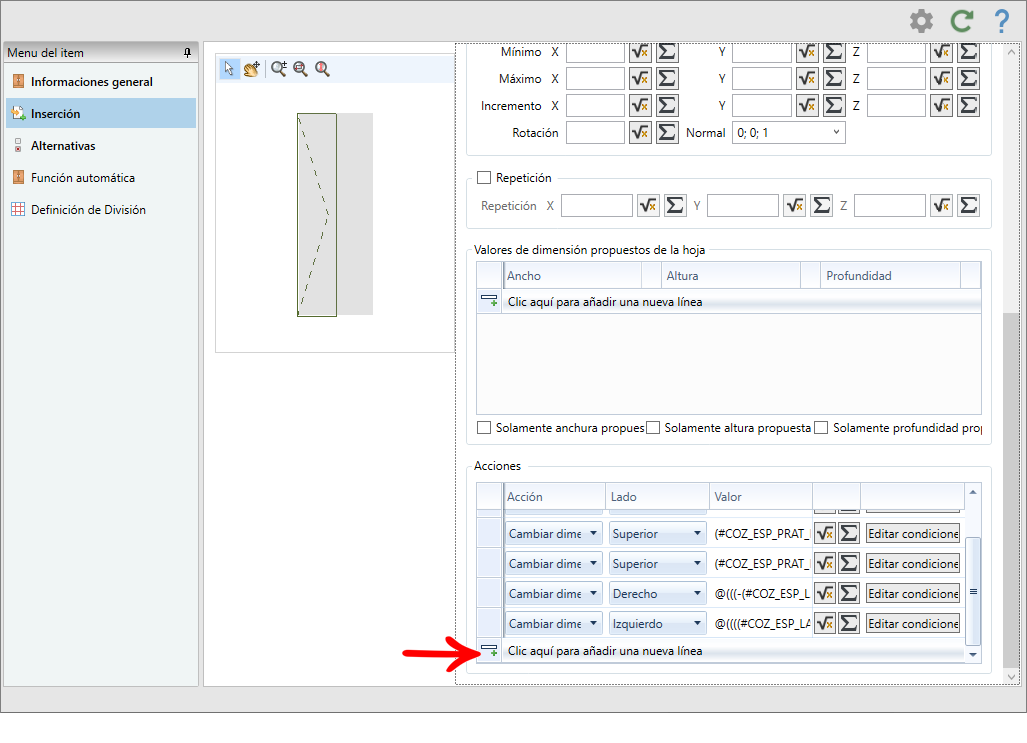Open Acción dropdown in Izquierdo row
The image size is (1027, 743).
tap(553, 624)
